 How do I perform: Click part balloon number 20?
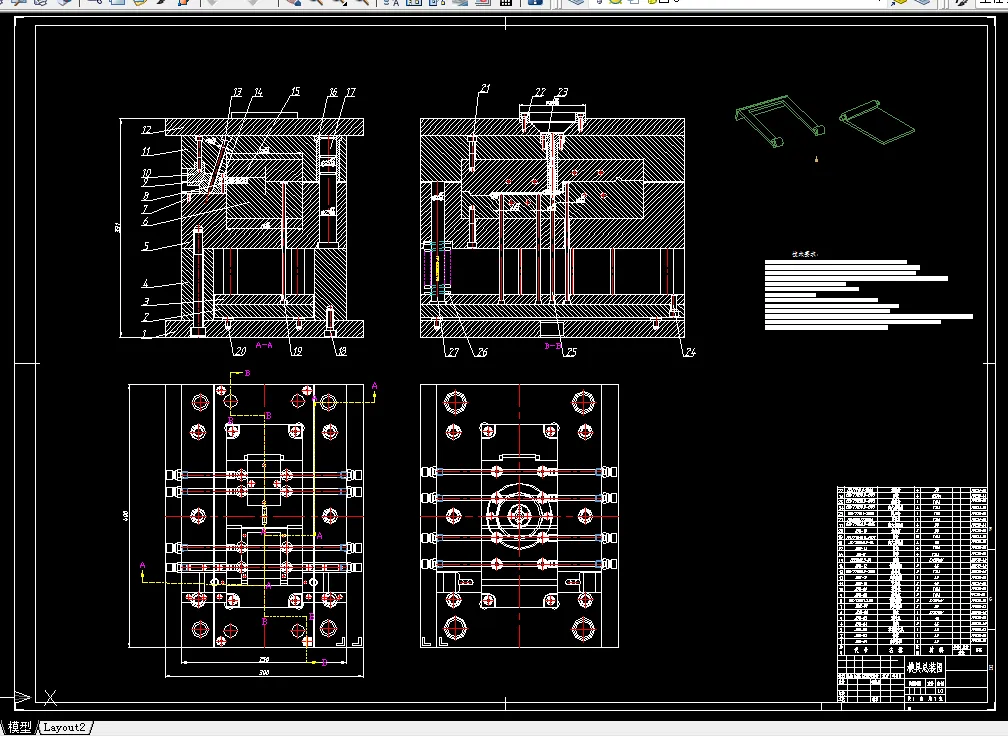(240, 351)
